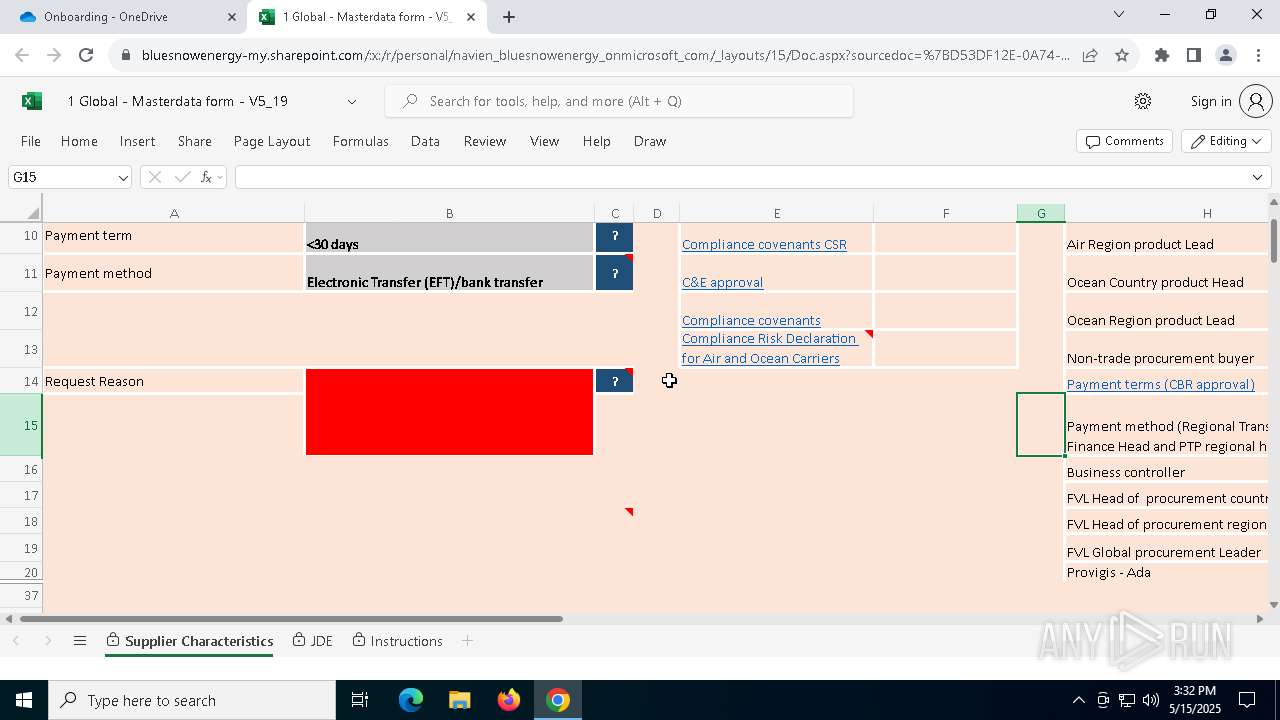The height and width of the screenshot is (720, 1280).
Task: Click the share page icon in address bar
Action: pyautogui.click(x=1090, y=56)
